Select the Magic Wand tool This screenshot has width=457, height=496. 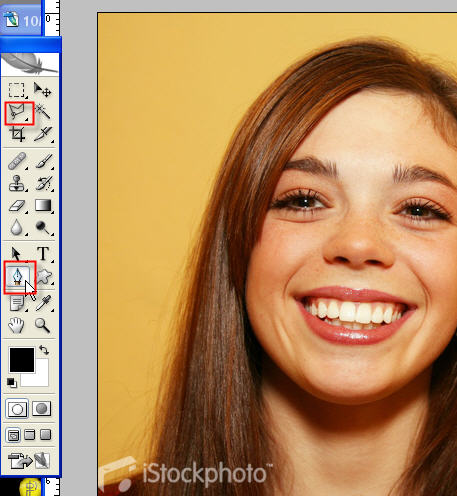click(43, 112)
